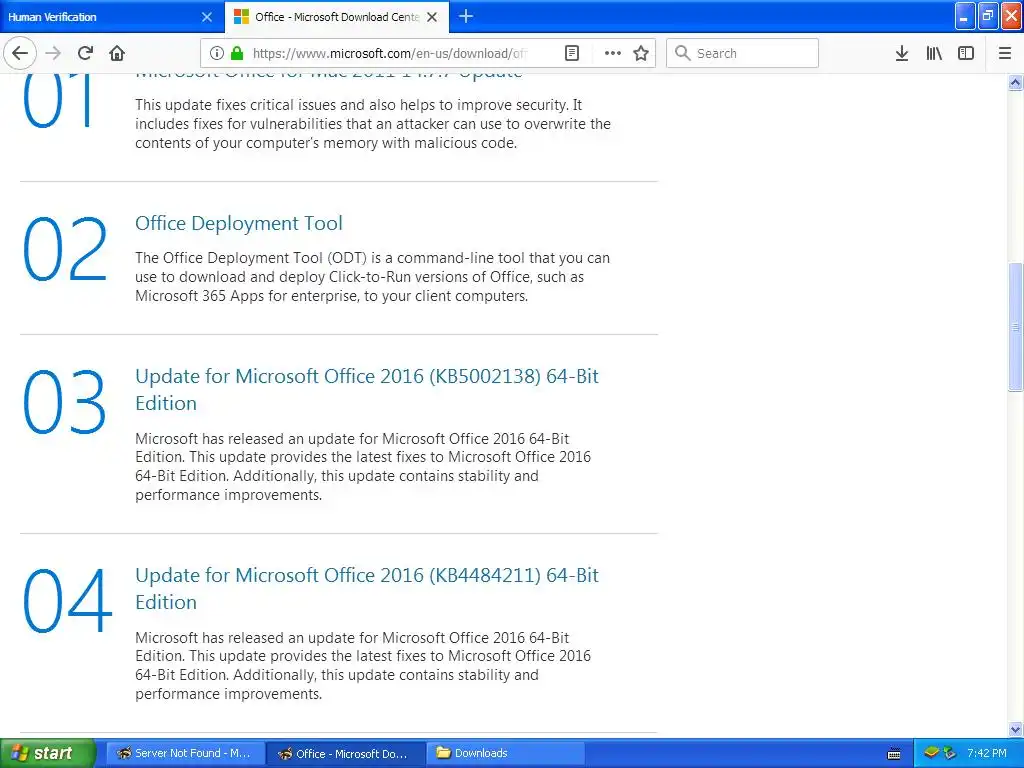Click the on-screen keyboard tray icon
The height and width of the screenshot is (768, 1024).
tap(894, 754)
